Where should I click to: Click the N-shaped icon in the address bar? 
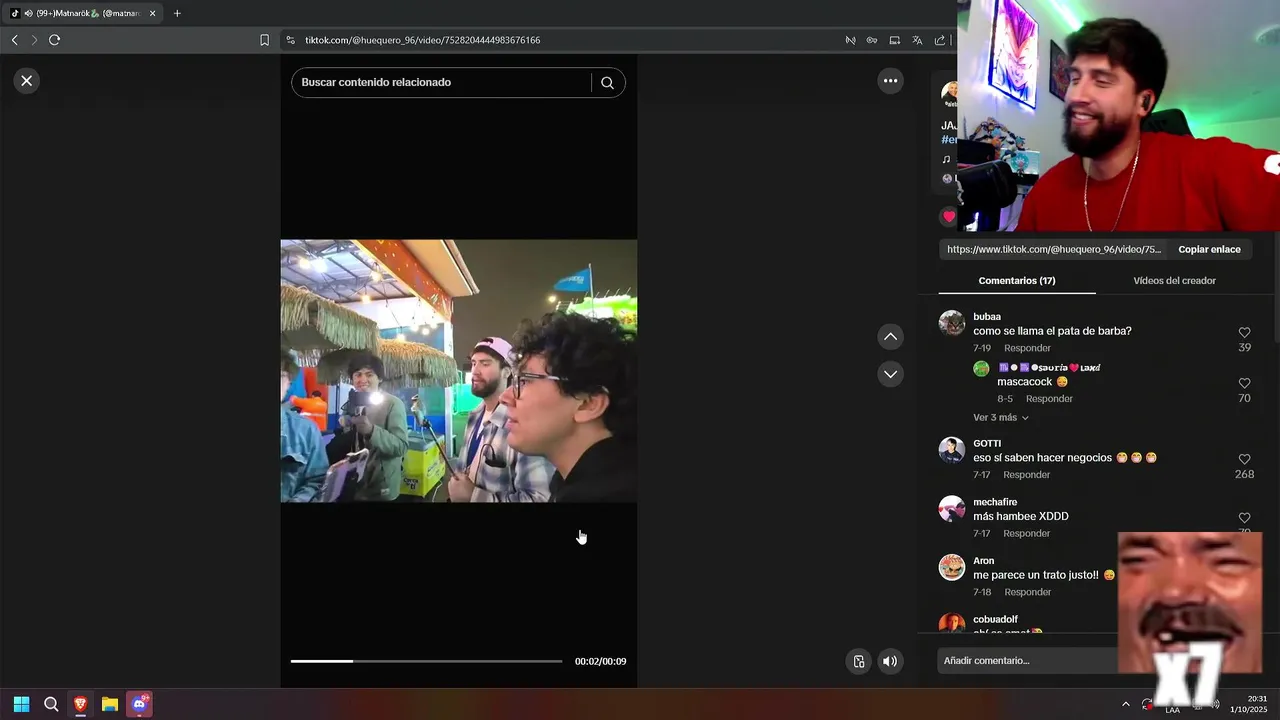(x=850, y=40)
